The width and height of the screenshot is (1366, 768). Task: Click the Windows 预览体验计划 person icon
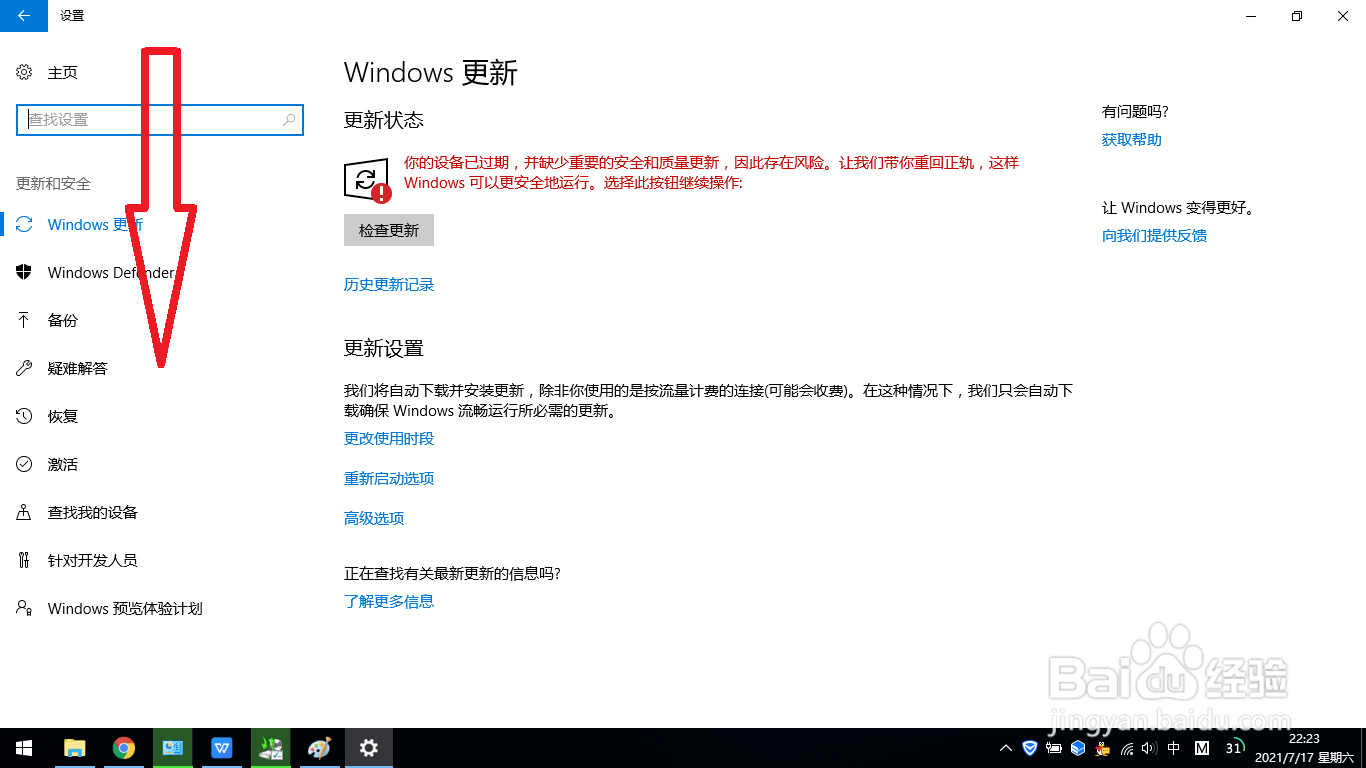click(x=25, y=608)
